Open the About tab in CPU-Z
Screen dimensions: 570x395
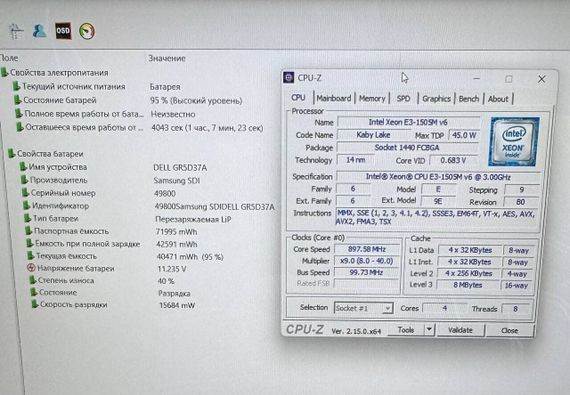tap(498, 99)
